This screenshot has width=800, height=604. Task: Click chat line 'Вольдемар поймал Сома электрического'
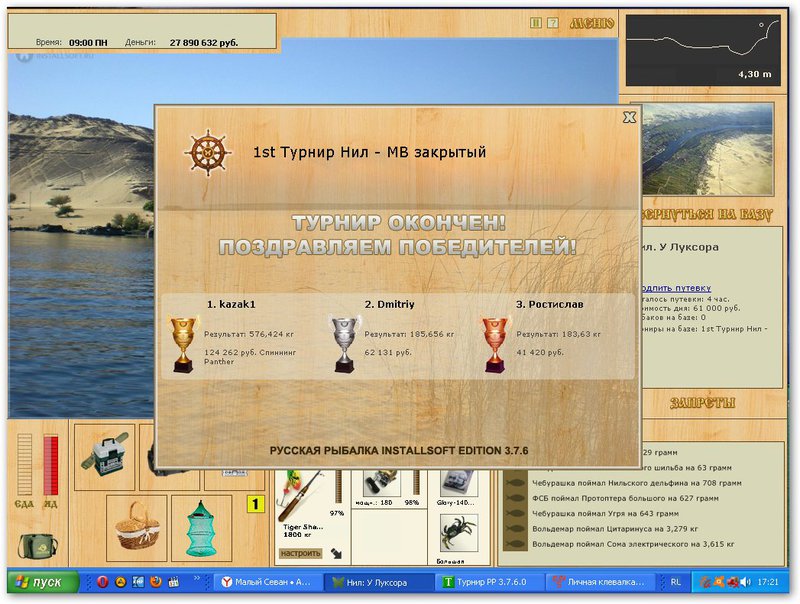633,544
